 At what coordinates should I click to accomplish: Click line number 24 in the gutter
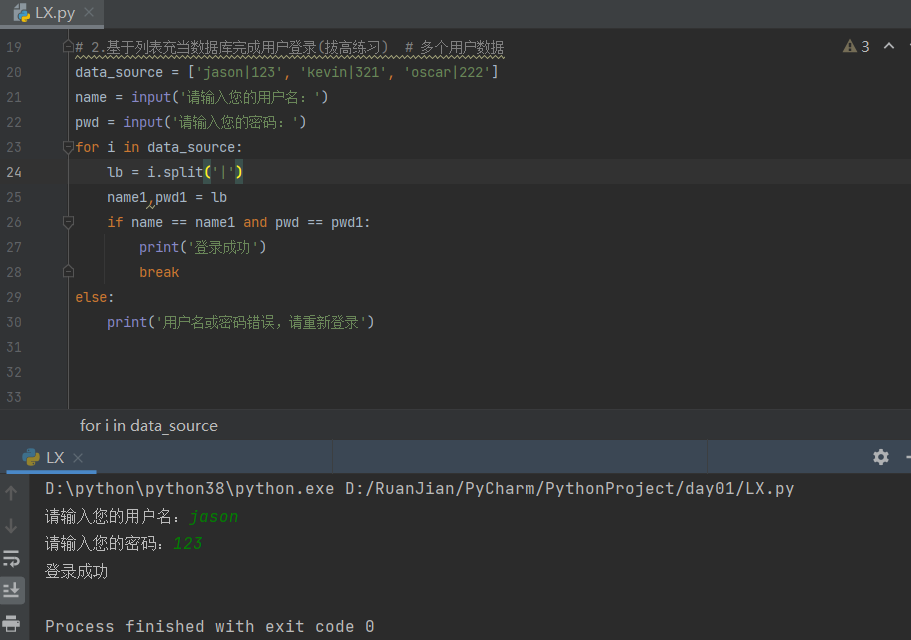tap(14, 172)
